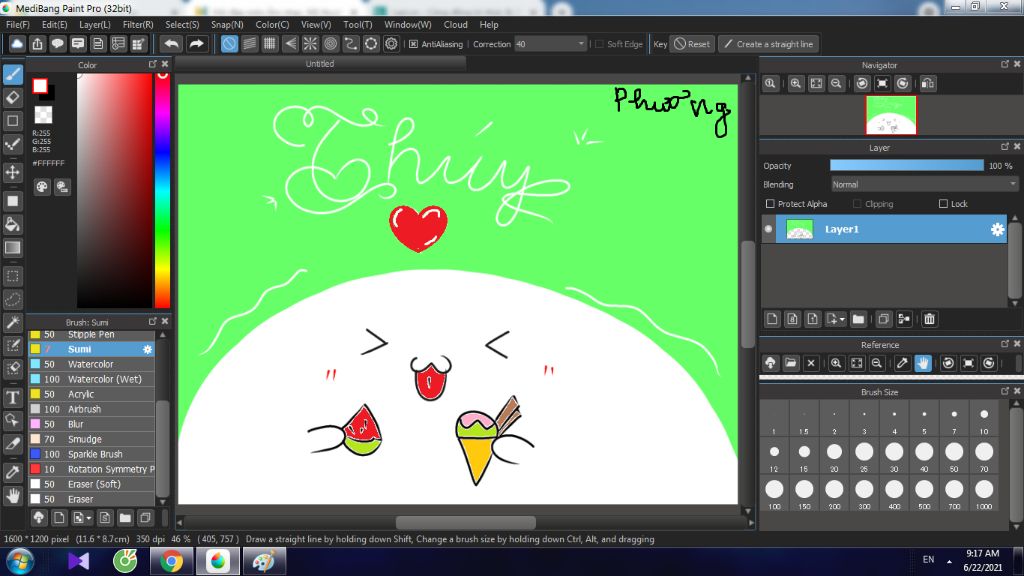The width and height of the screenshot is (1024, 576).
Task: Select the rectangular Select tool
Action: (12, 276)
